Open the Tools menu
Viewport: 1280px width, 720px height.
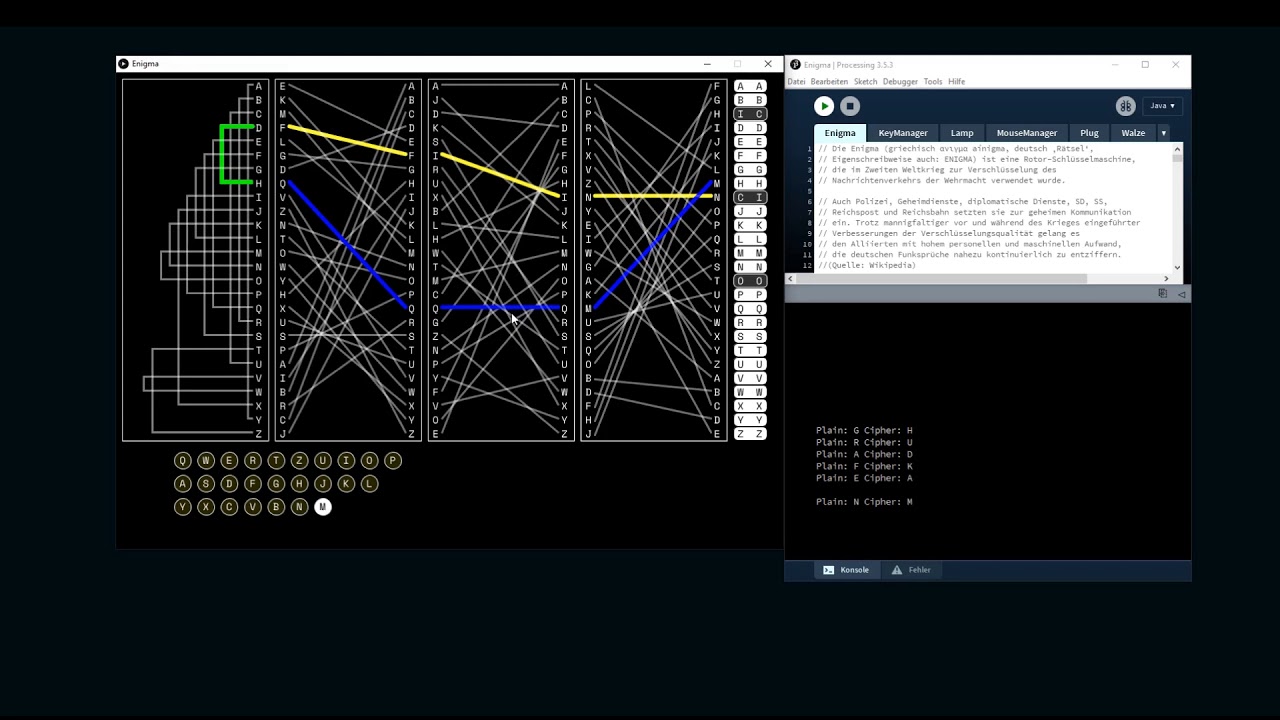(932, 82)
